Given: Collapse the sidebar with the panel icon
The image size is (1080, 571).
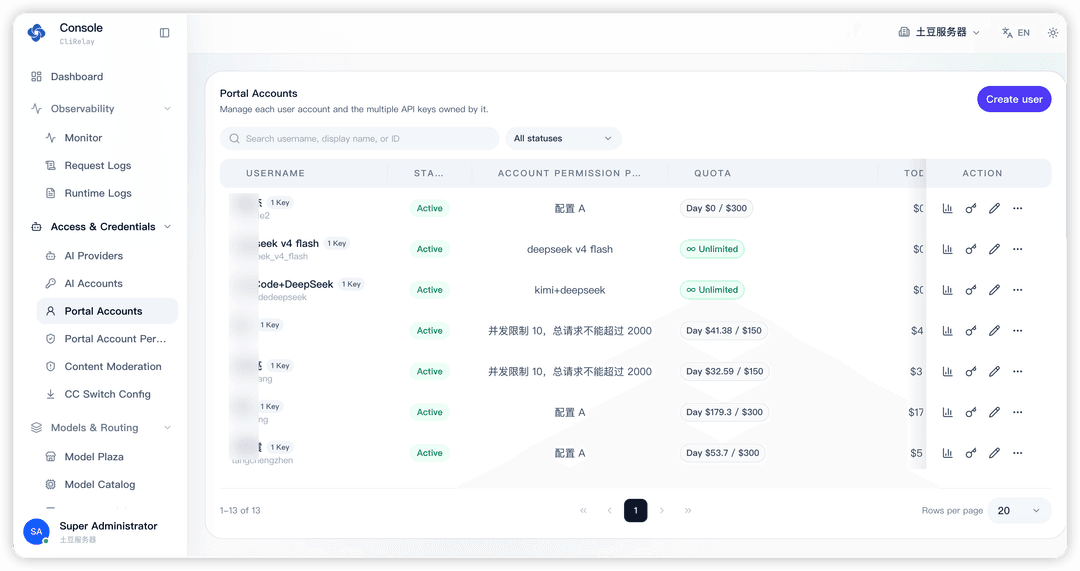Looking at the screenshot, I should click(x=164, y=32).
